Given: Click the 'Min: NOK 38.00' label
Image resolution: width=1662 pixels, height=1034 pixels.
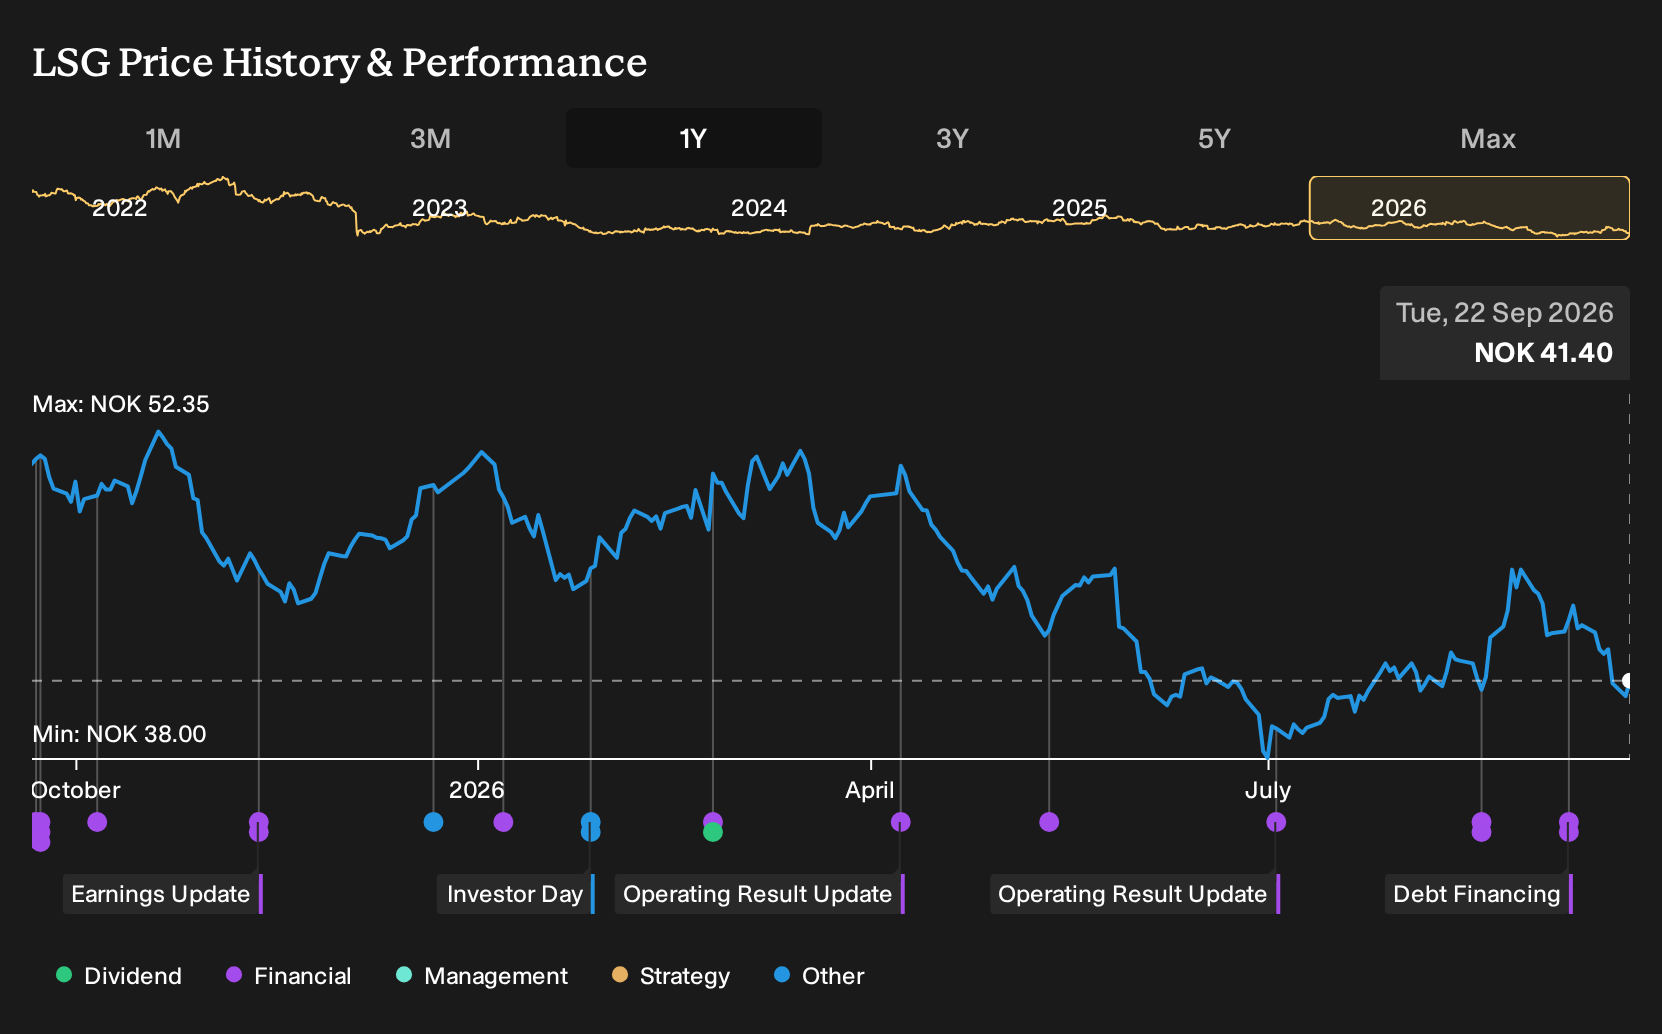Looking at the screenshot, I should (x=119, y=734).
